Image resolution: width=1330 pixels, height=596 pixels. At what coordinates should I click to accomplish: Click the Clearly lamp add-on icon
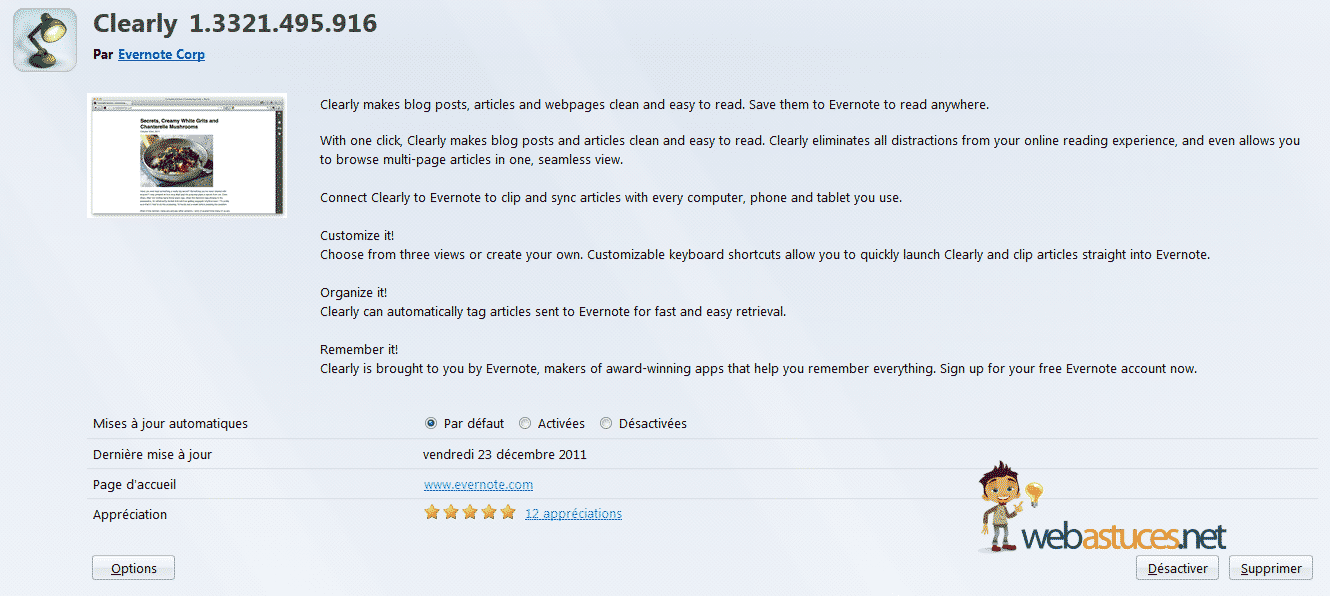pyautogui.click(x=45, y=40)
